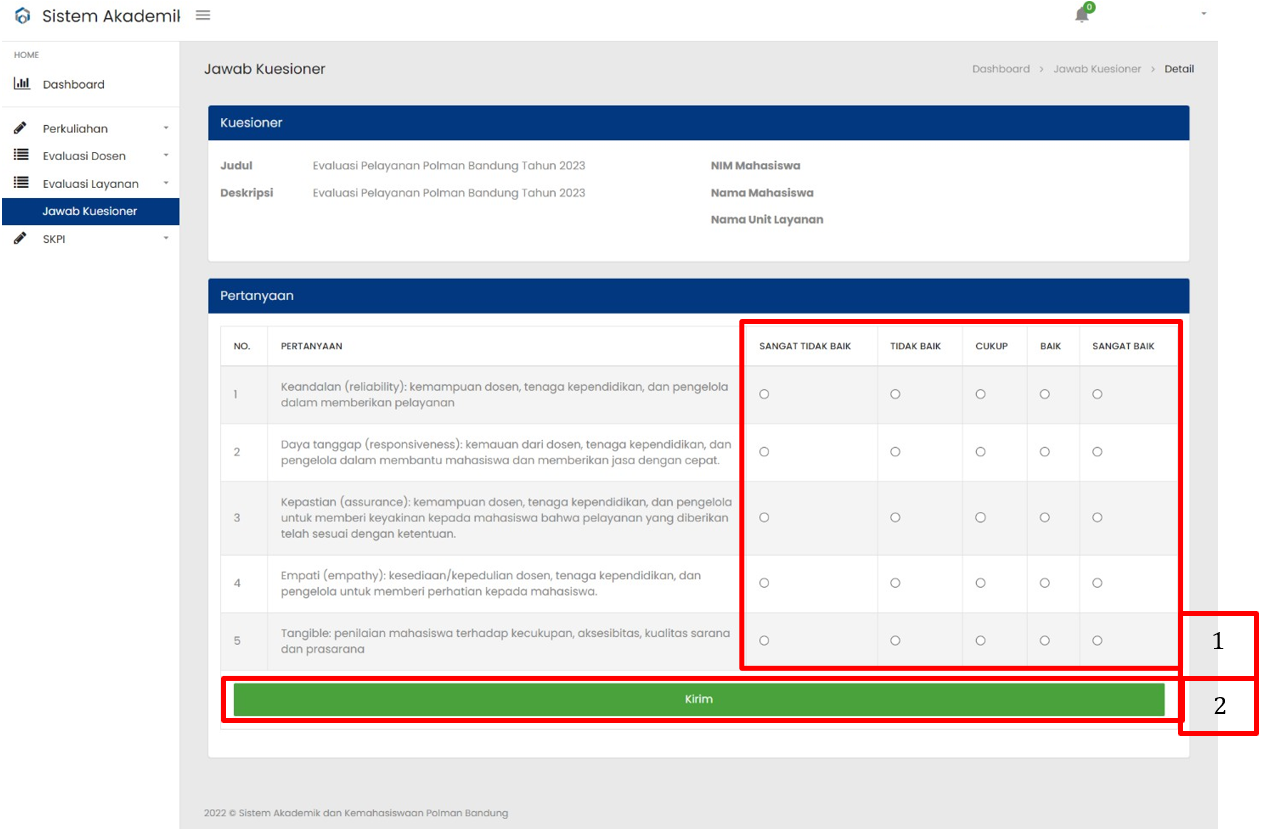Select Sangat Tidak Baik for question 5 Tangible
This screenshot has width=1267, height=838.
tap(764, 641)
